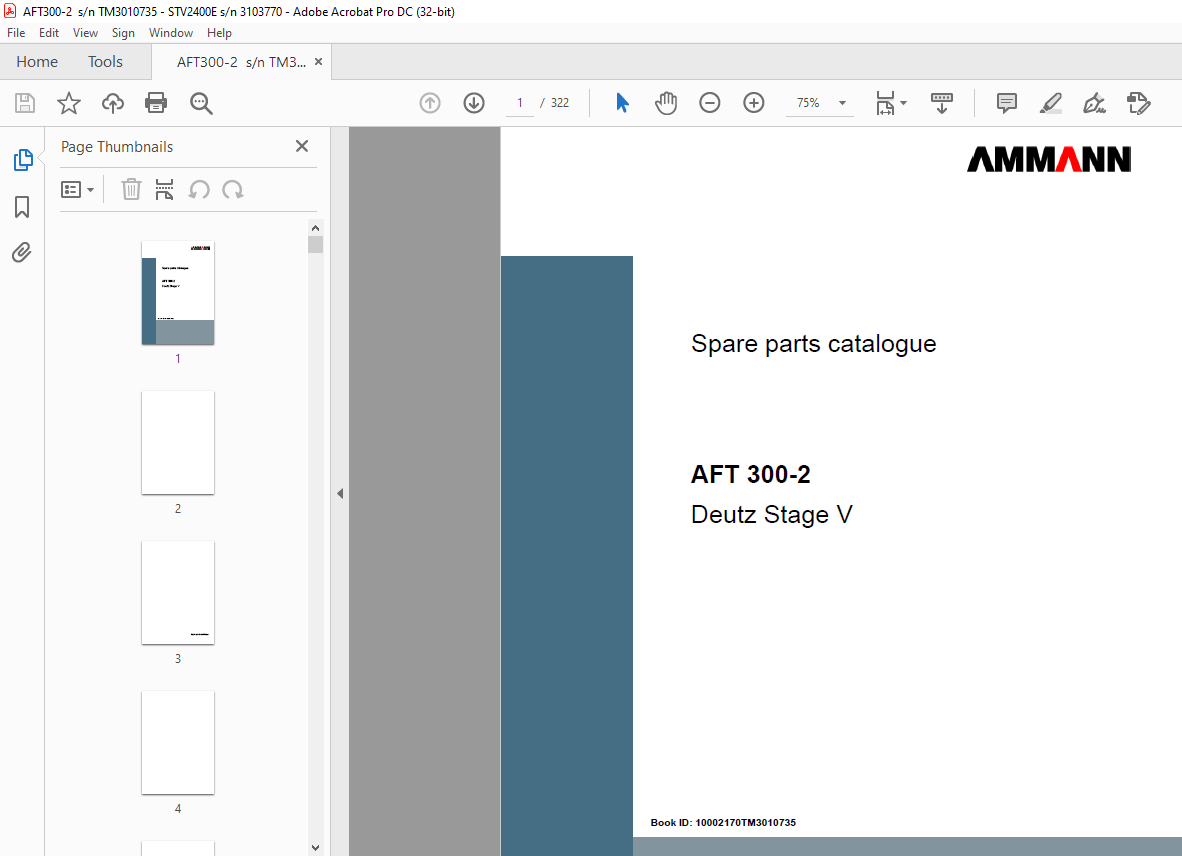Go to the previous page arrow
The width and height of the screenshot is (1182, 856).
tap(430, 103)
